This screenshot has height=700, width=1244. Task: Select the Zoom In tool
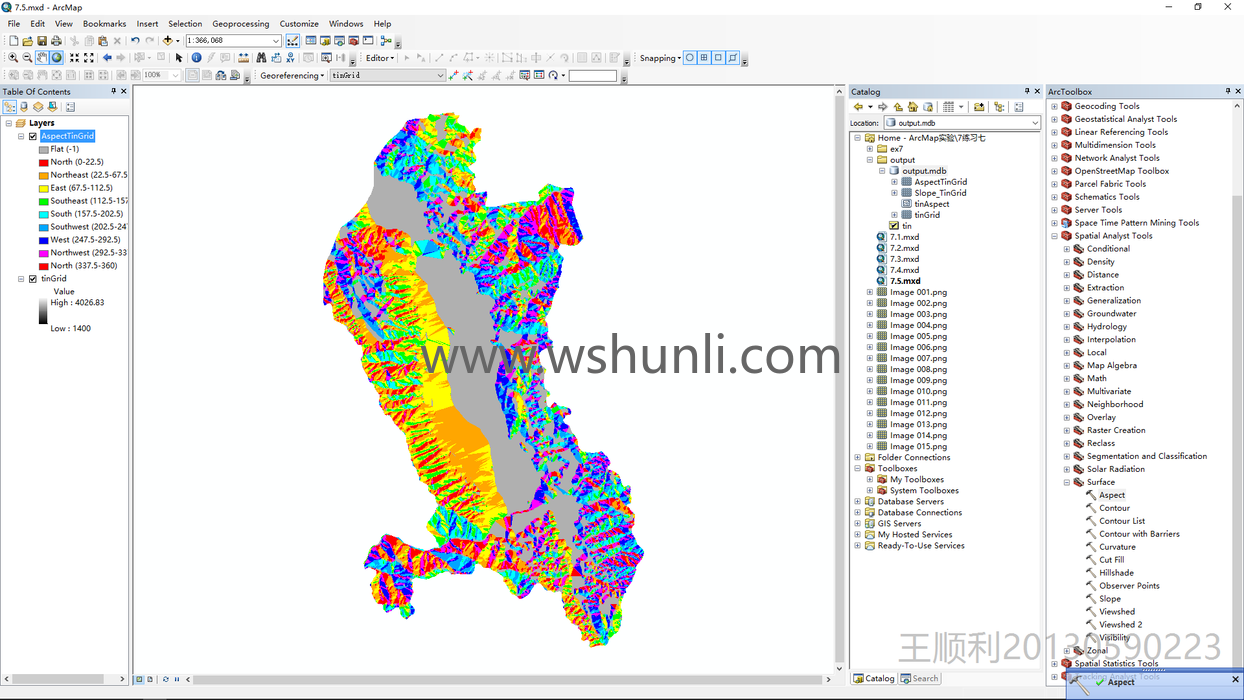point(13,58)
